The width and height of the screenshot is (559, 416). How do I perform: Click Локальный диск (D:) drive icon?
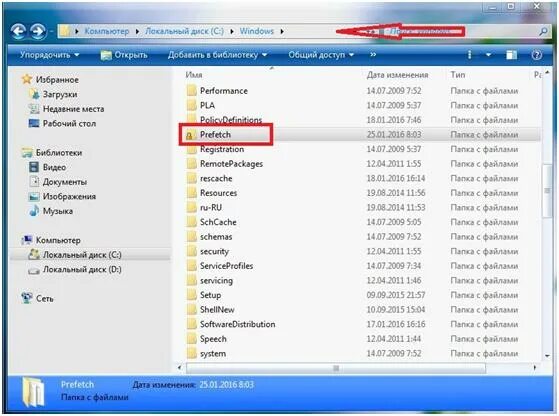(34, 270)
